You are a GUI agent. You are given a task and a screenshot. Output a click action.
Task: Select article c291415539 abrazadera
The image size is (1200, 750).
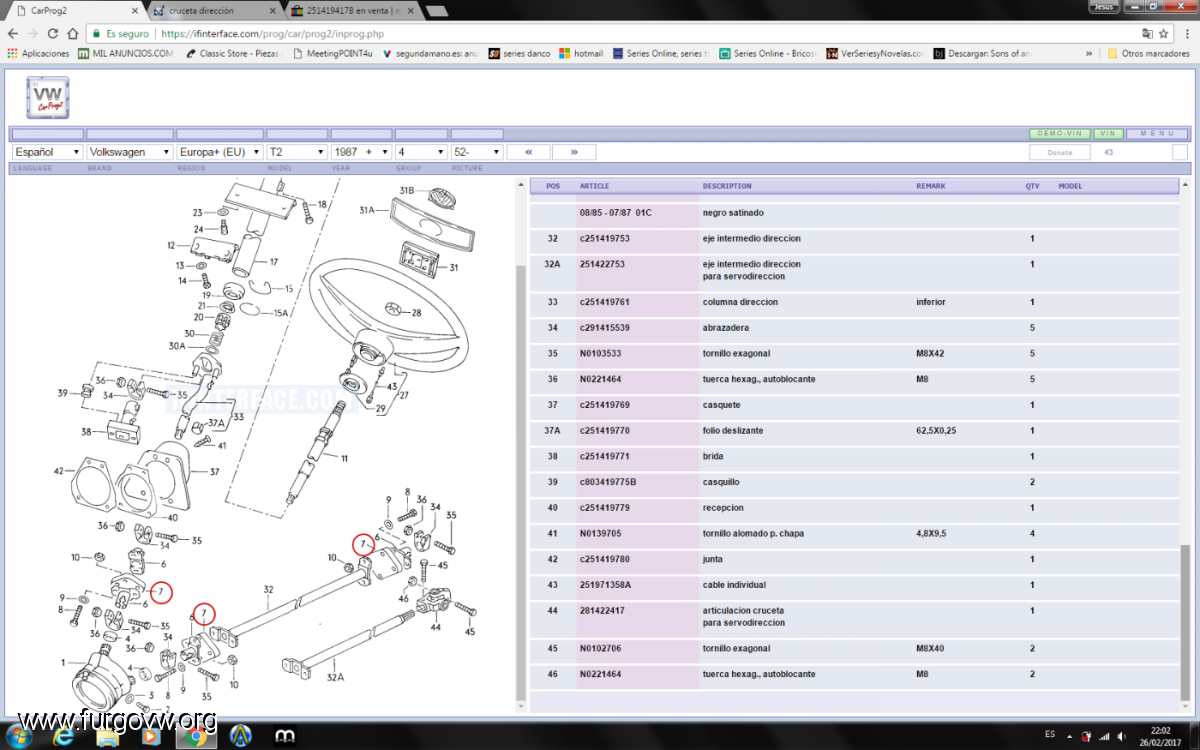click(604, 328)
